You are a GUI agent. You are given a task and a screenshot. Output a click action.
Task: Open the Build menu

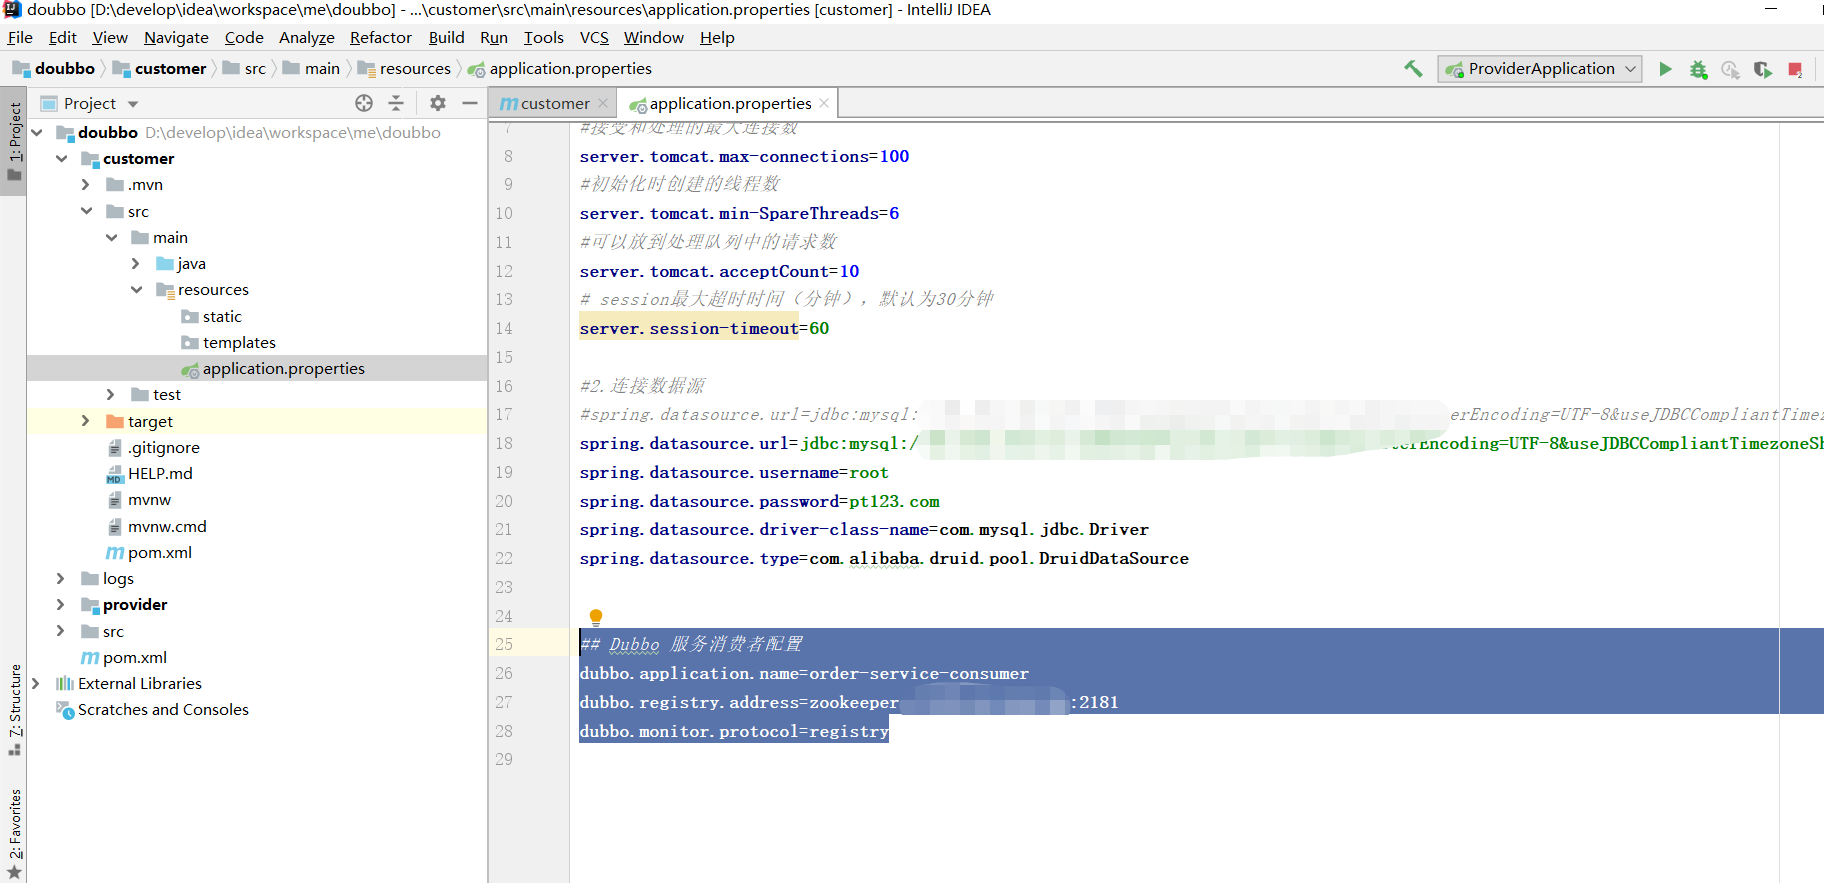(446, 38)
